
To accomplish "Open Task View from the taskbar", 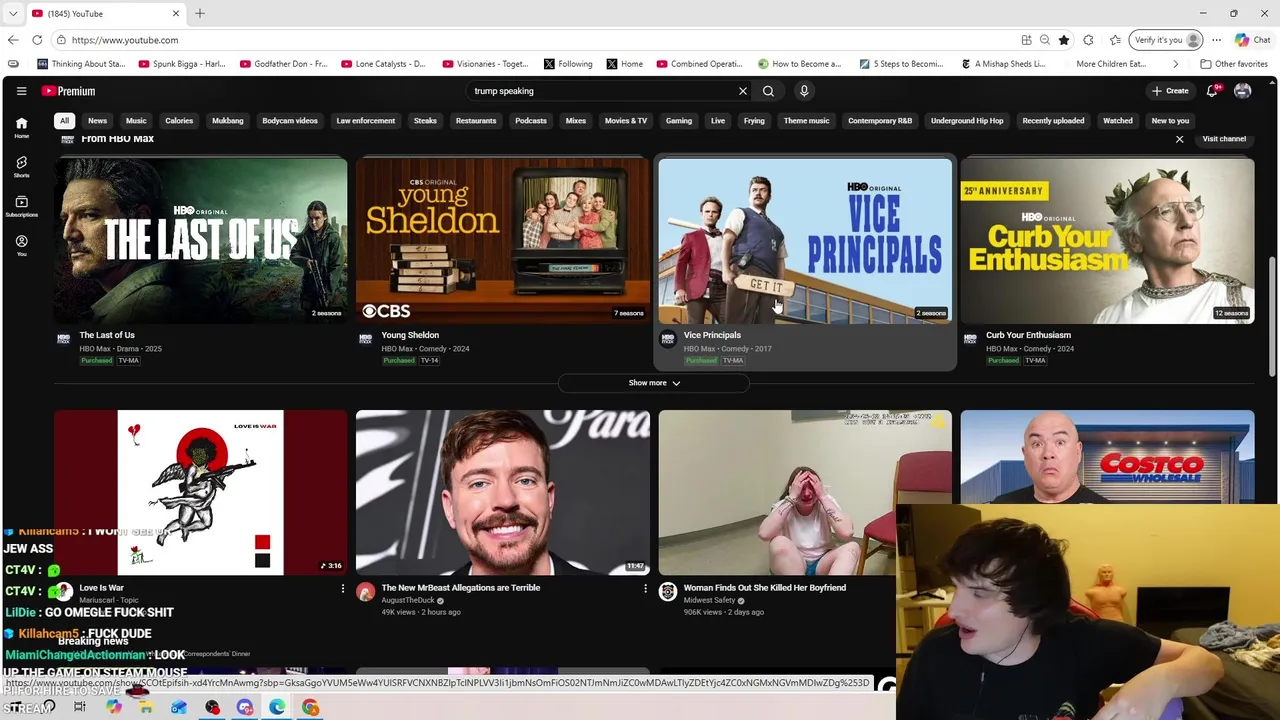I will (x=79, y=708).
